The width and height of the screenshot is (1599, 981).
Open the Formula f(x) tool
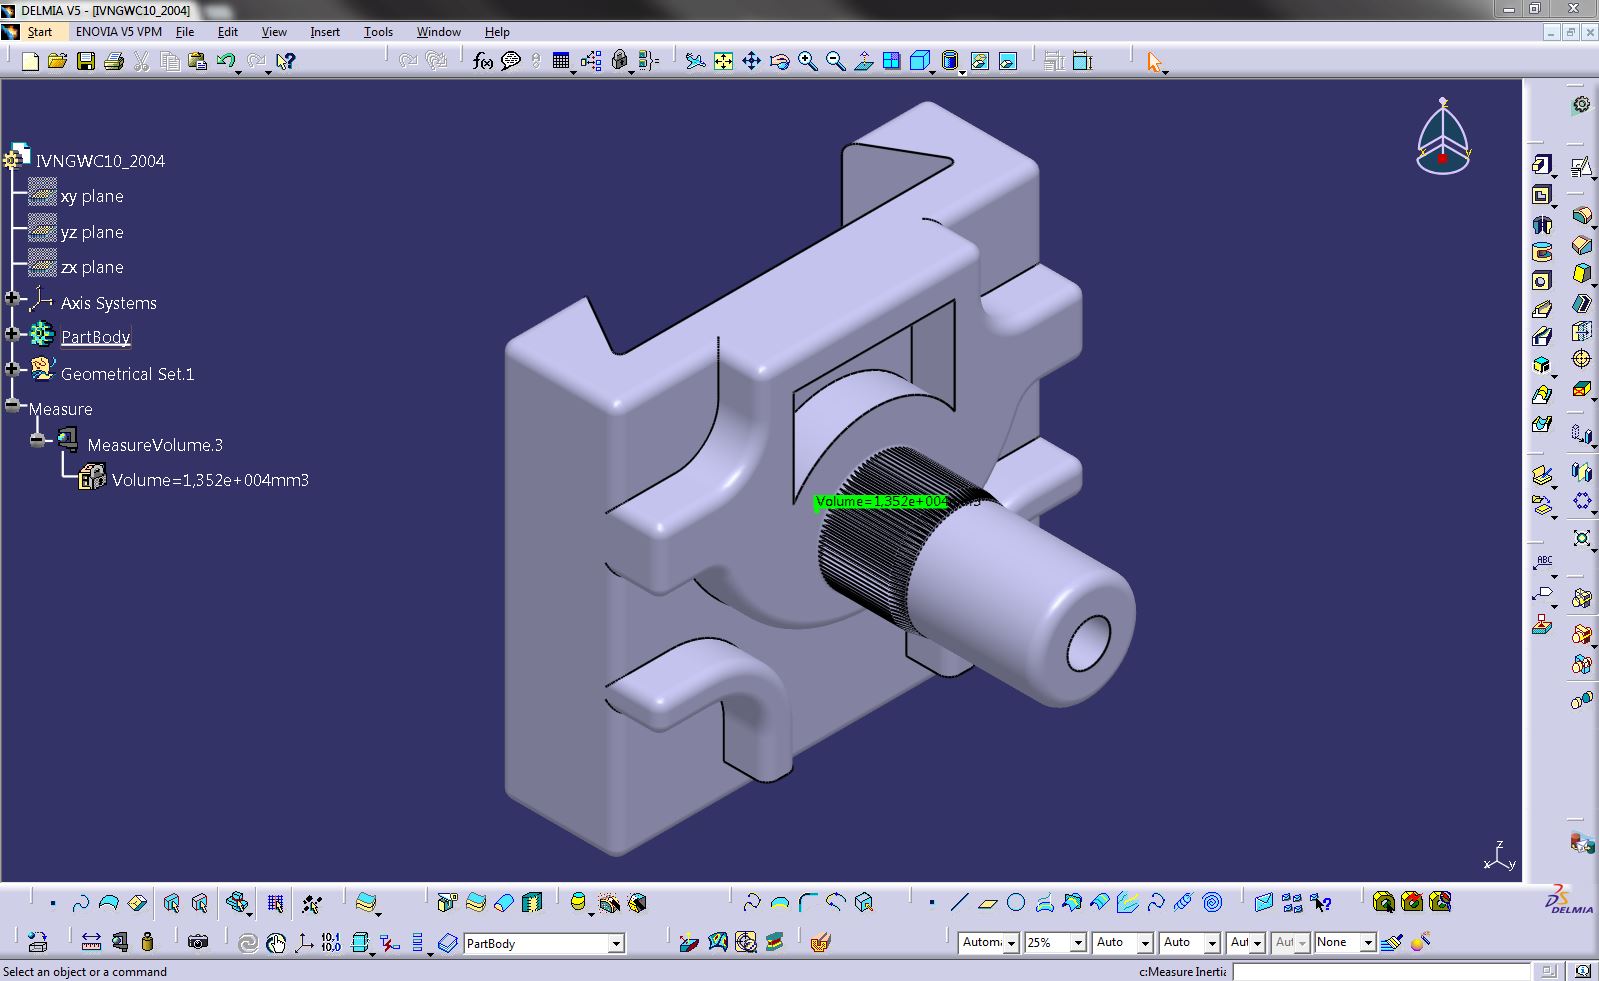pyautogui.click(x=483, y=61)
